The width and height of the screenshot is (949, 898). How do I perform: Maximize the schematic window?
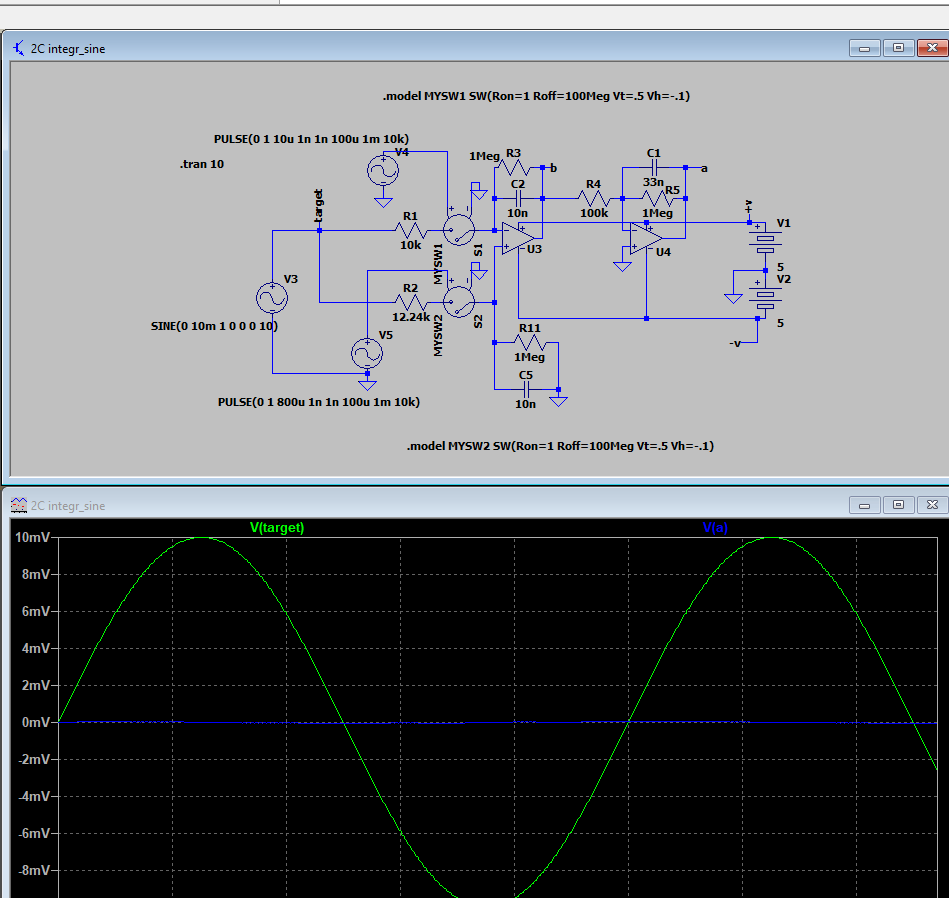coord(898,47)
